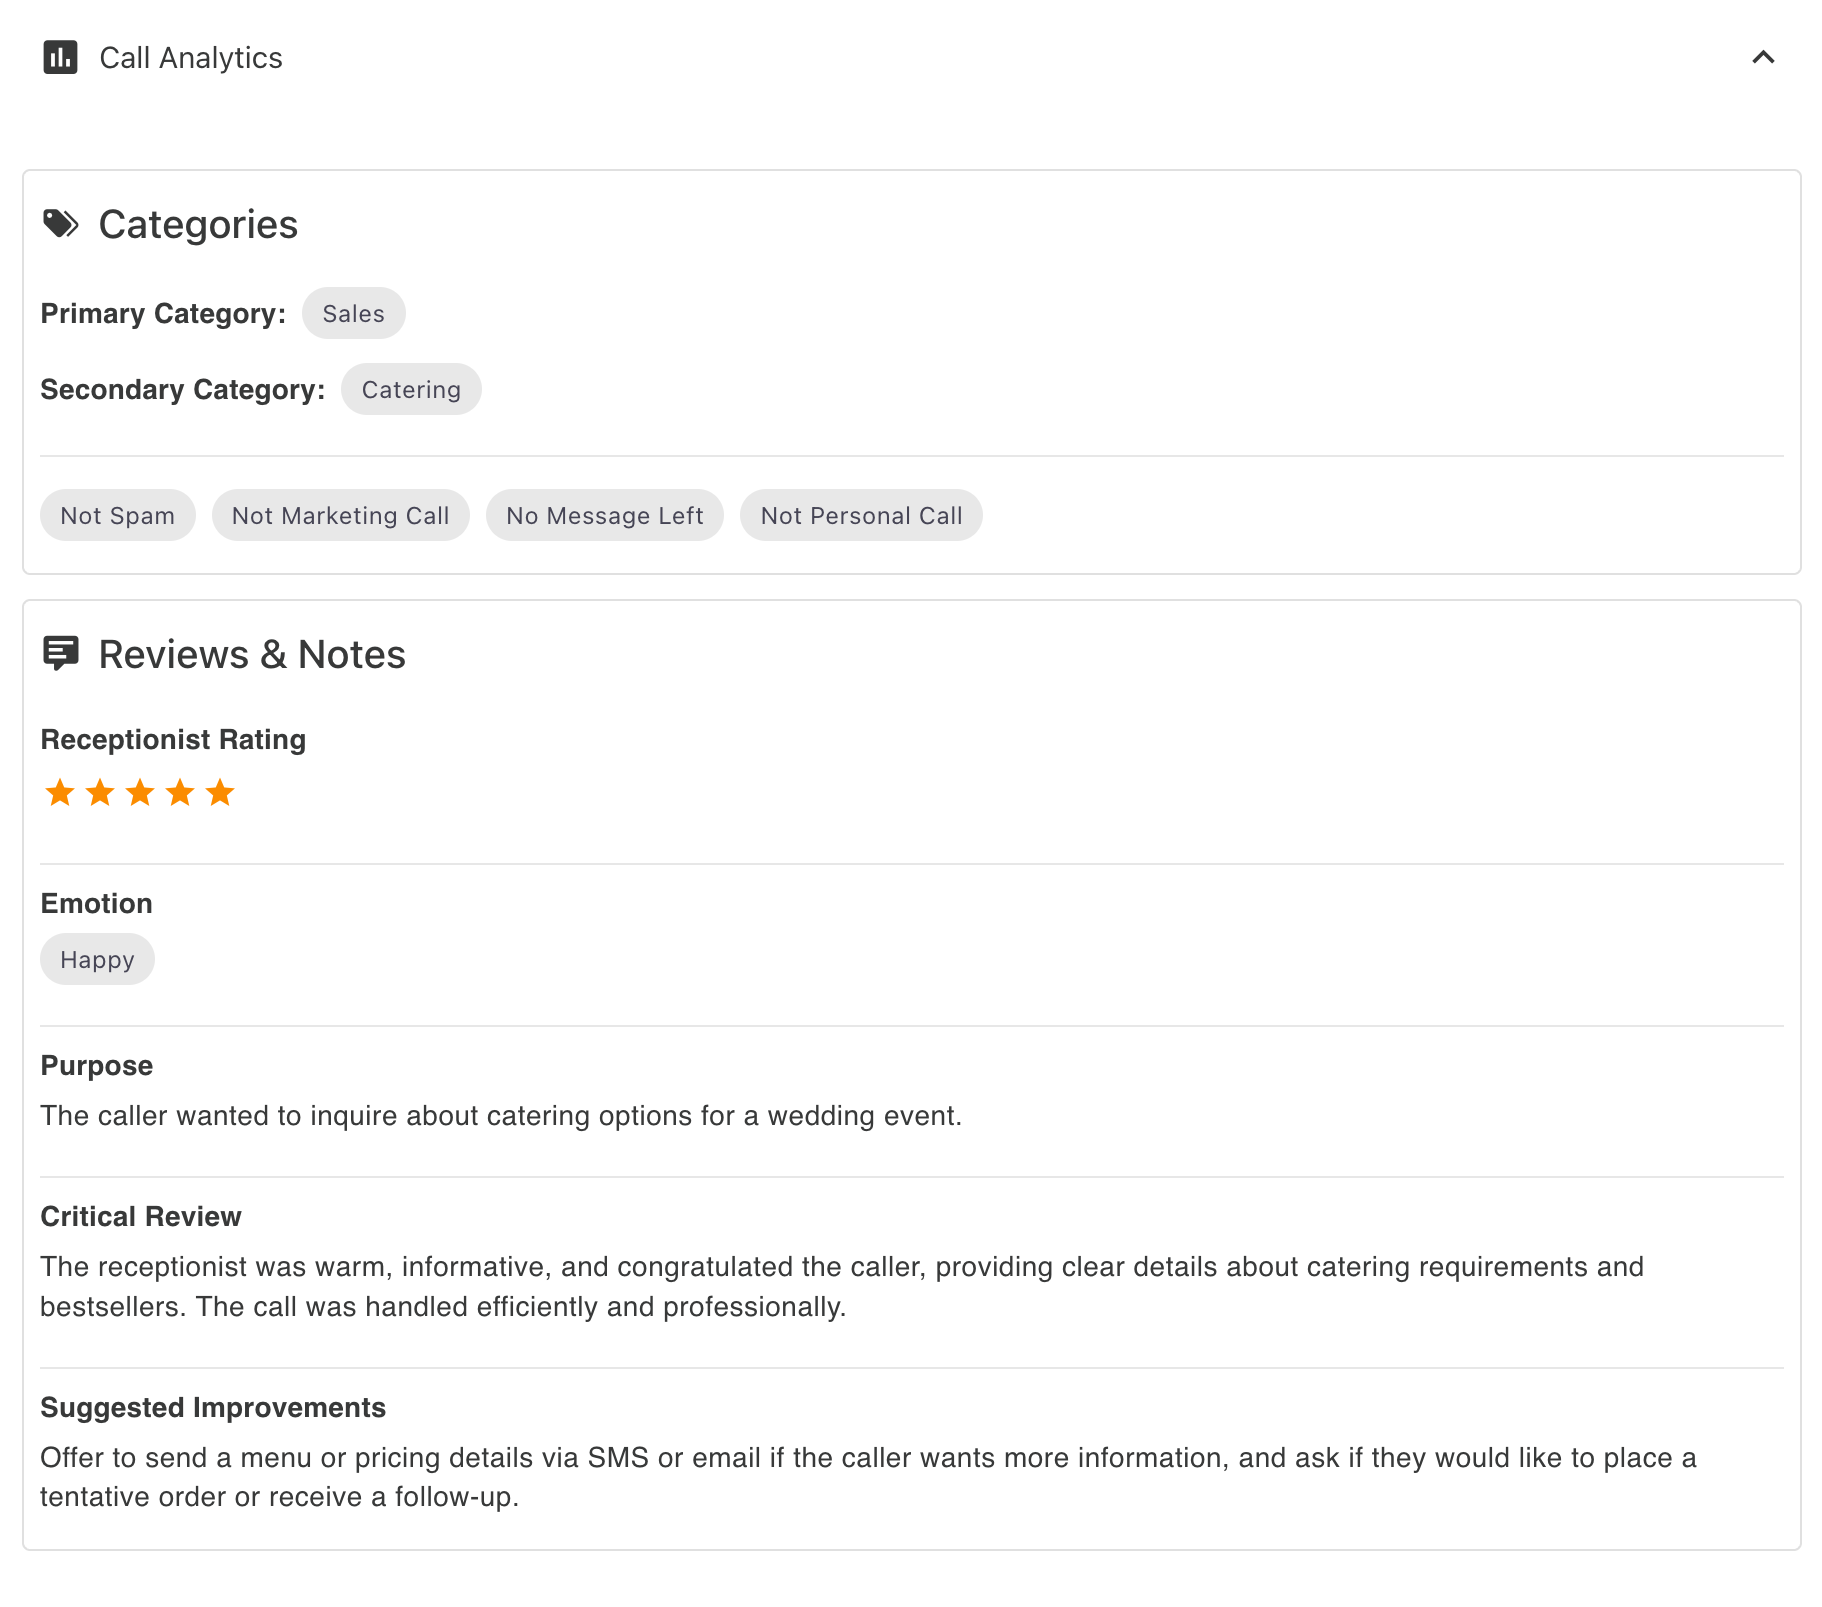Viewport: 1822px width, 1607px height.
Task: Select the Happy emotion tag
Action: point(97,959)
